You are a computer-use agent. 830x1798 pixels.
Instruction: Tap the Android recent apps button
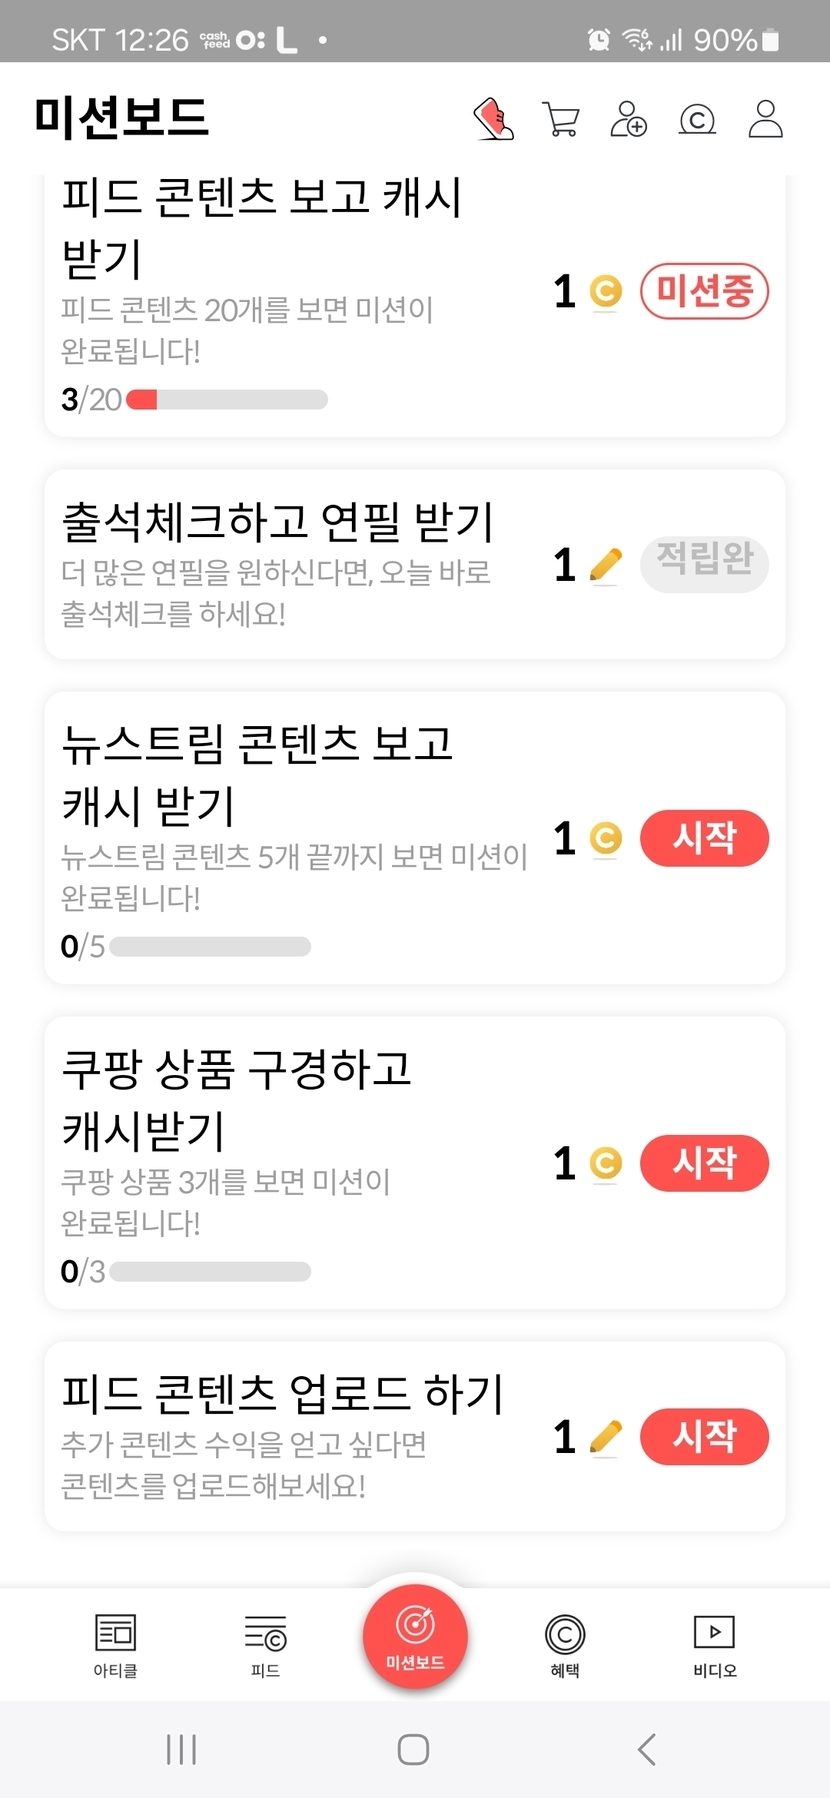coord(181,1749)
